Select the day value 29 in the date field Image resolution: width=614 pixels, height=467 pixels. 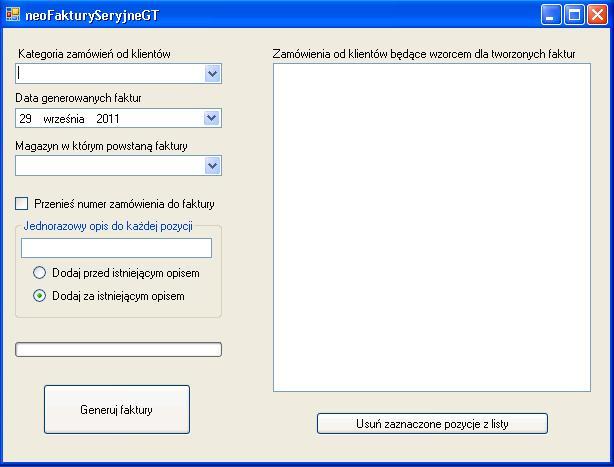point(25,119)
